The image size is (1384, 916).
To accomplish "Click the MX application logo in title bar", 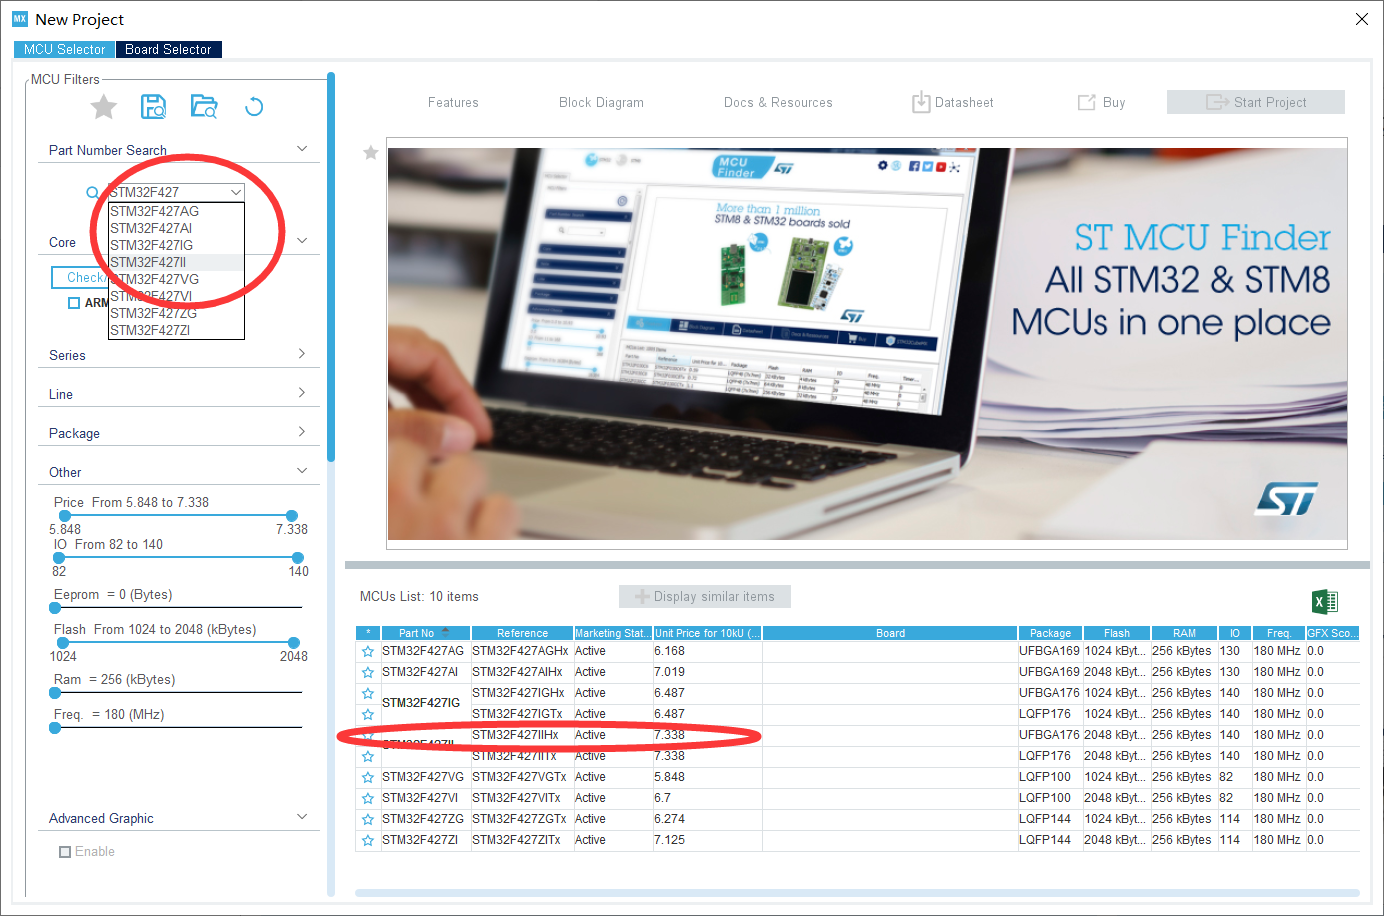I will click(20, 19).
